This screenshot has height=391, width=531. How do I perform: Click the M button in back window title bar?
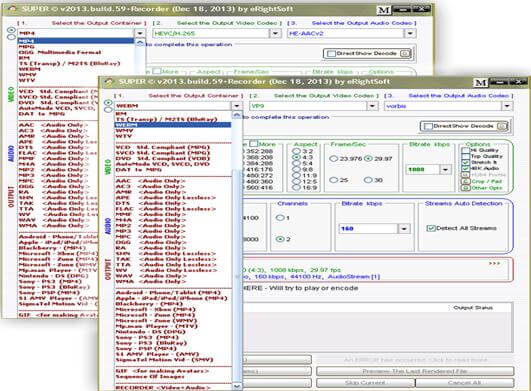pos(383,10)
